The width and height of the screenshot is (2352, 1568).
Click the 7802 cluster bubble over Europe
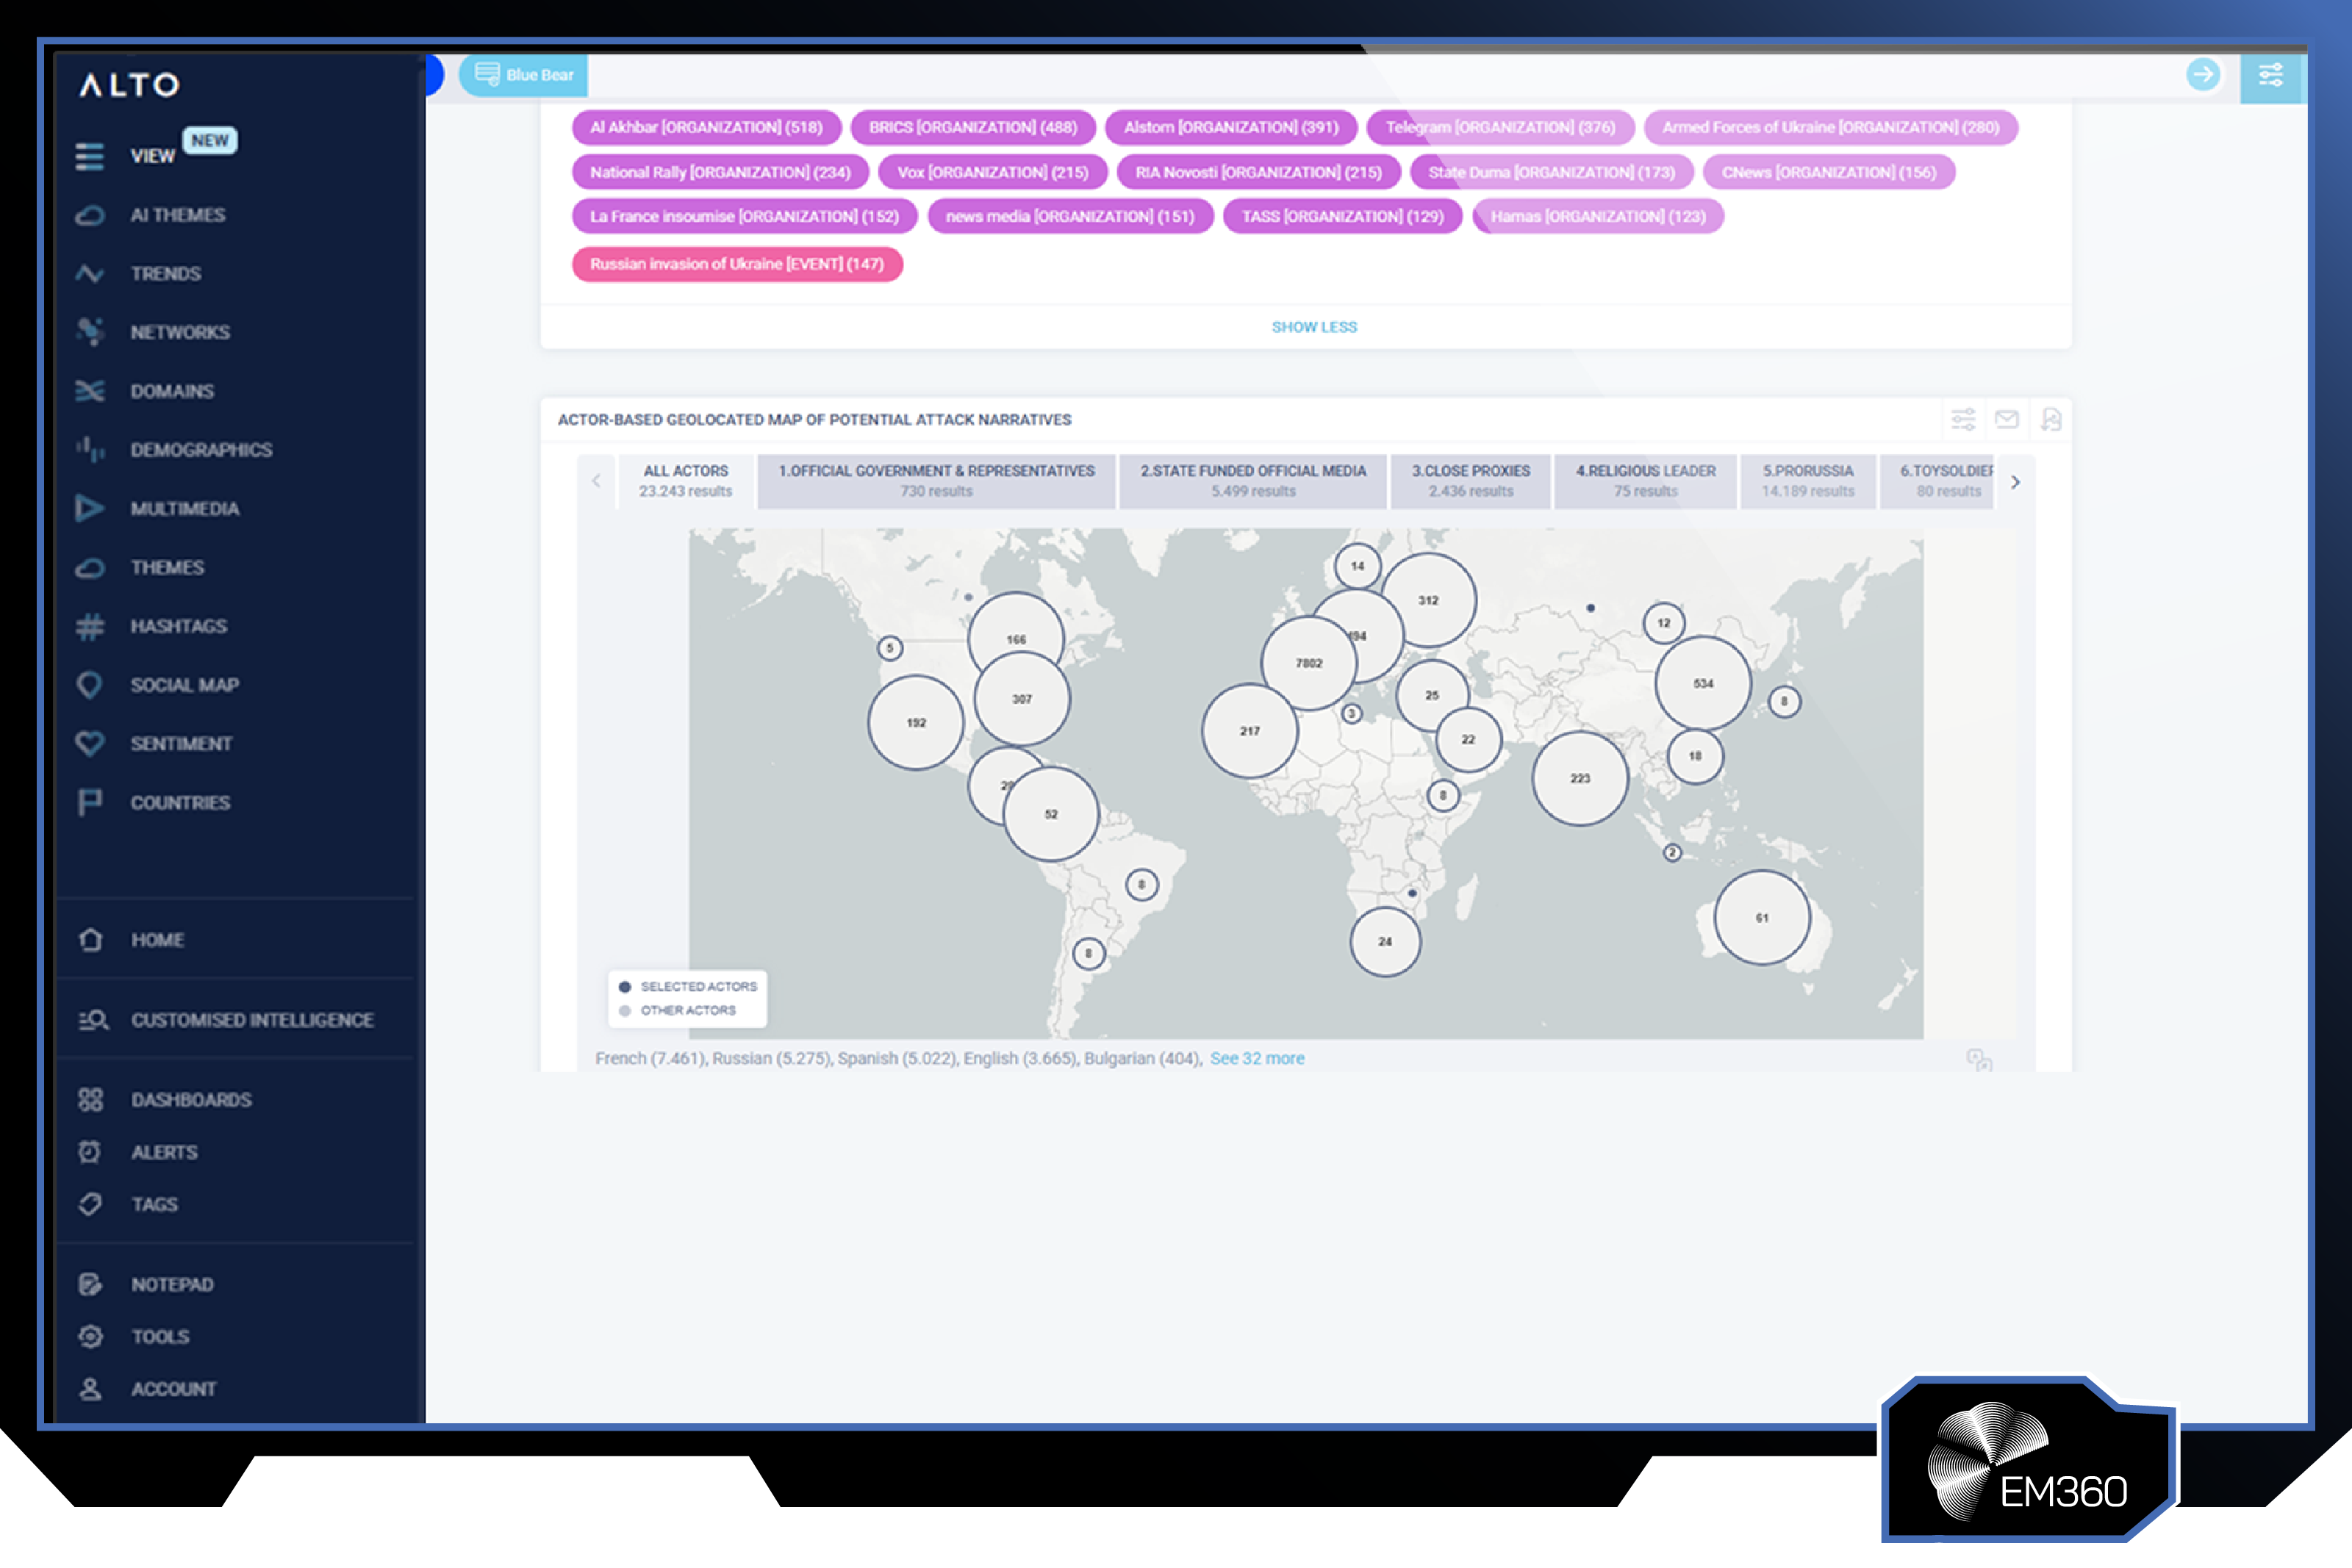[1309, 663]
